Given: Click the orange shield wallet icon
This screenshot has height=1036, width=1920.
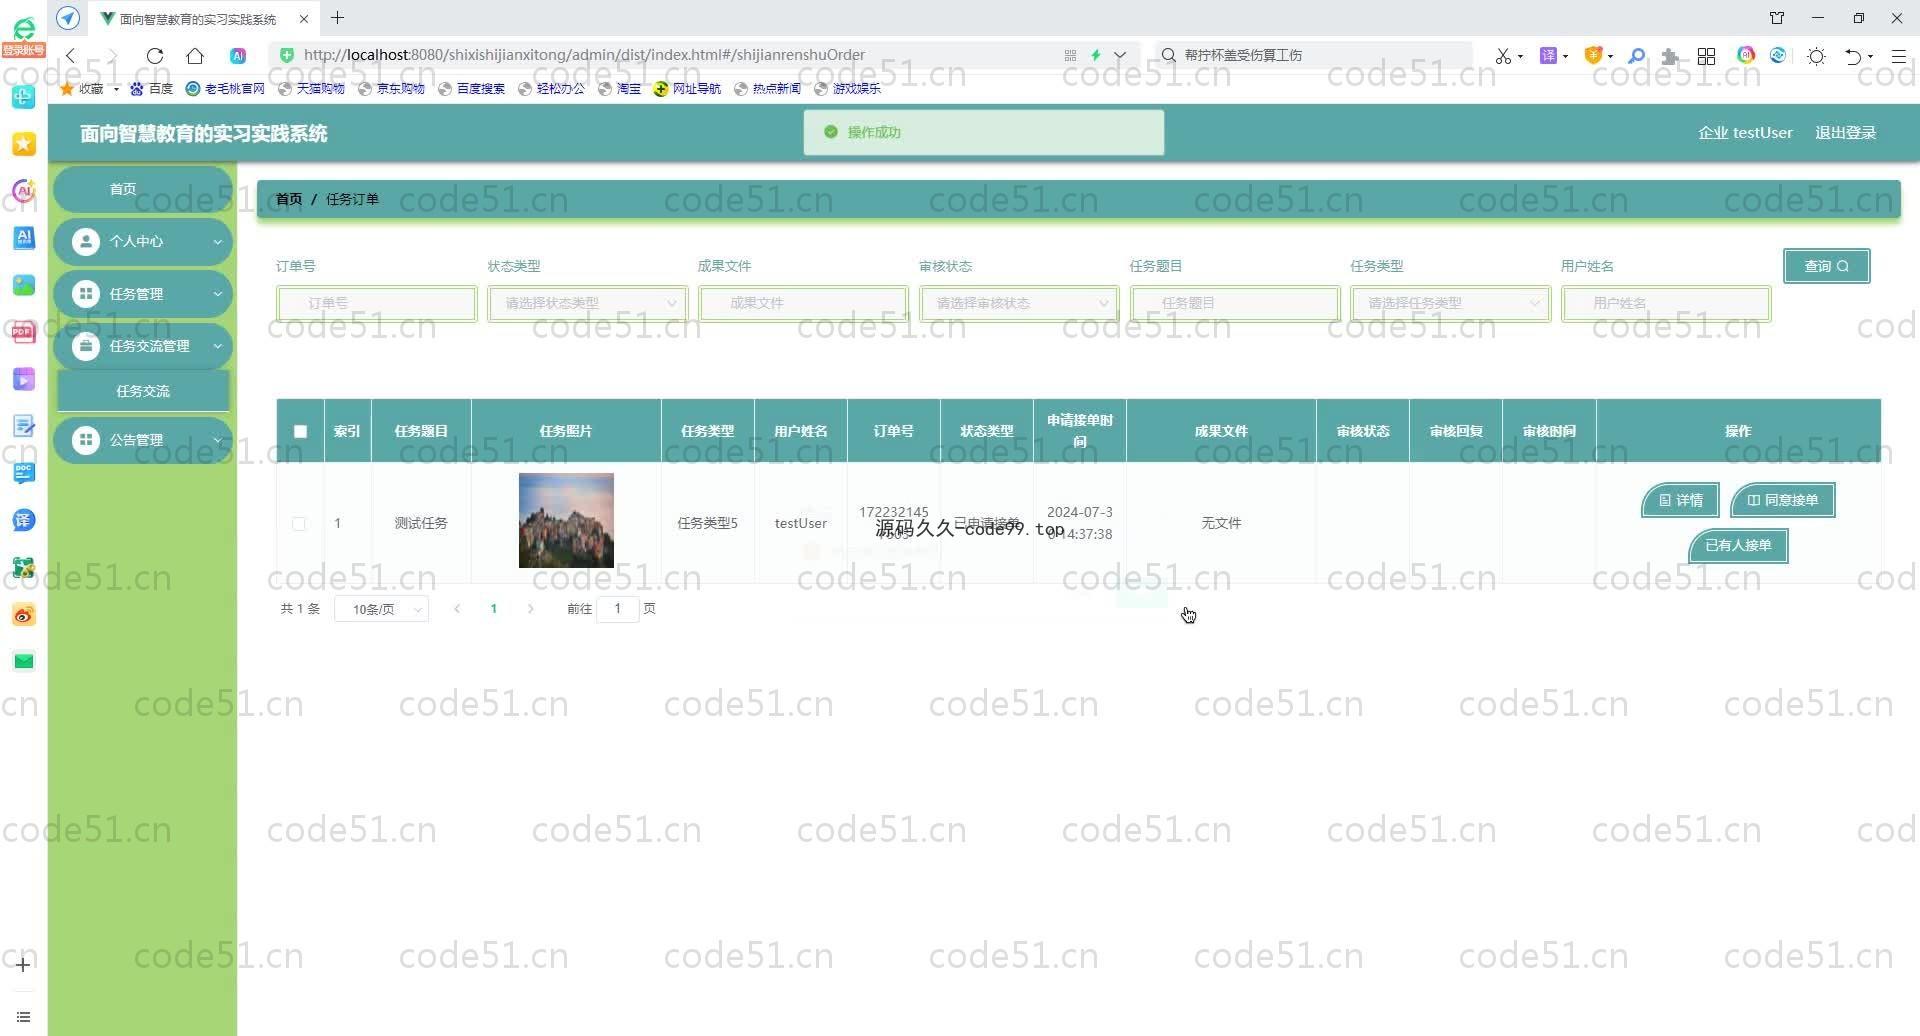Looking at the screenshot, I should click(x=1594, y=56).
